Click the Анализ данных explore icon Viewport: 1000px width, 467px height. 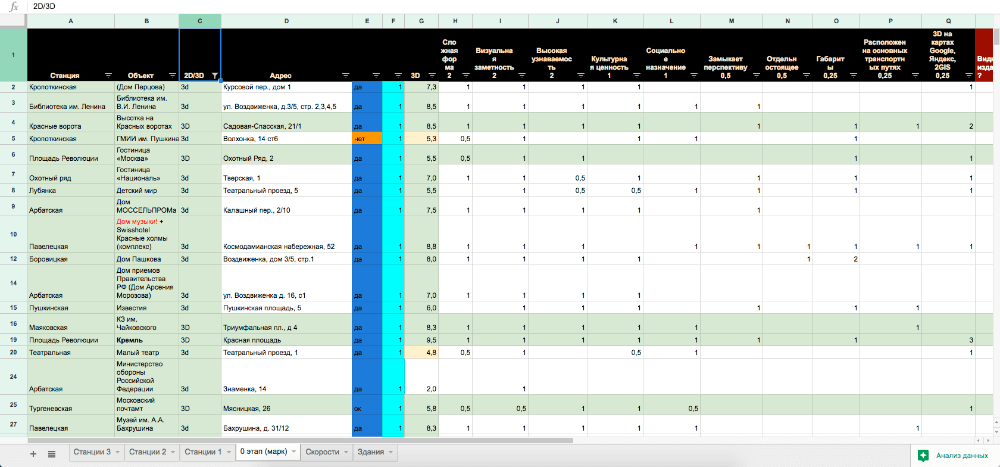[921, 455]
